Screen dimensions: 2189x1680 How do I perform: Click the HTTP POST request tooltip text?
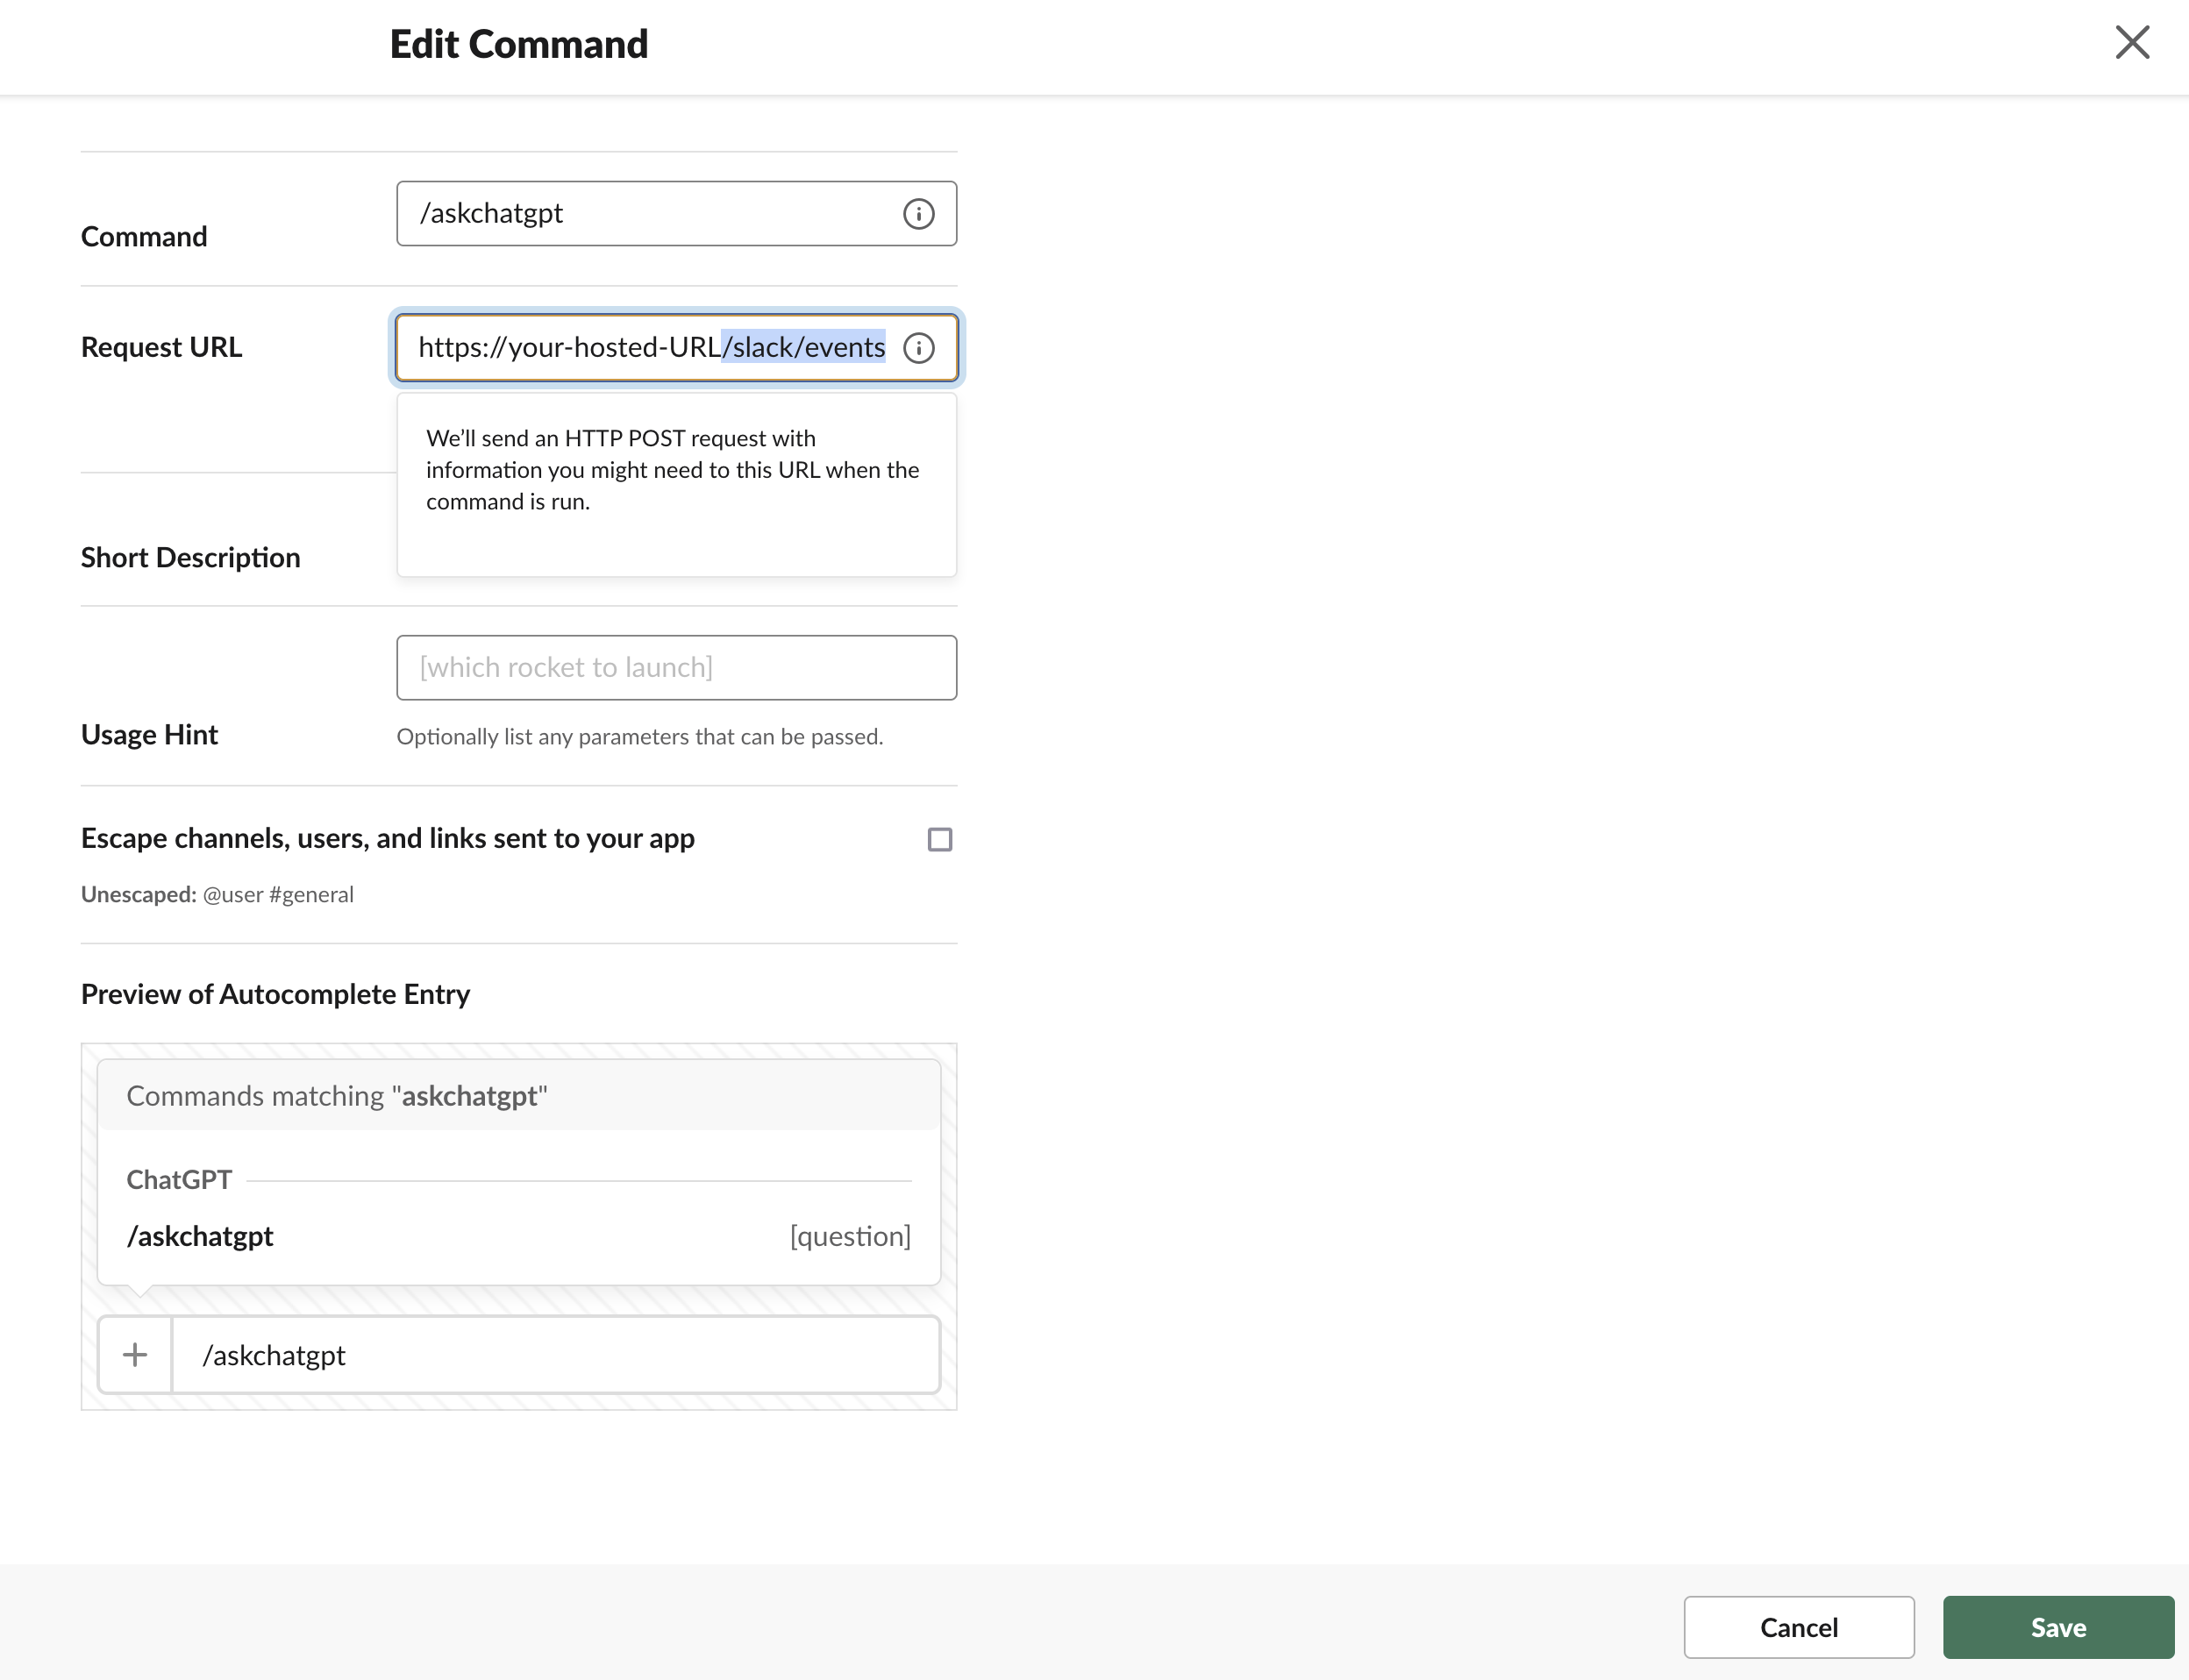click(672, 470)
